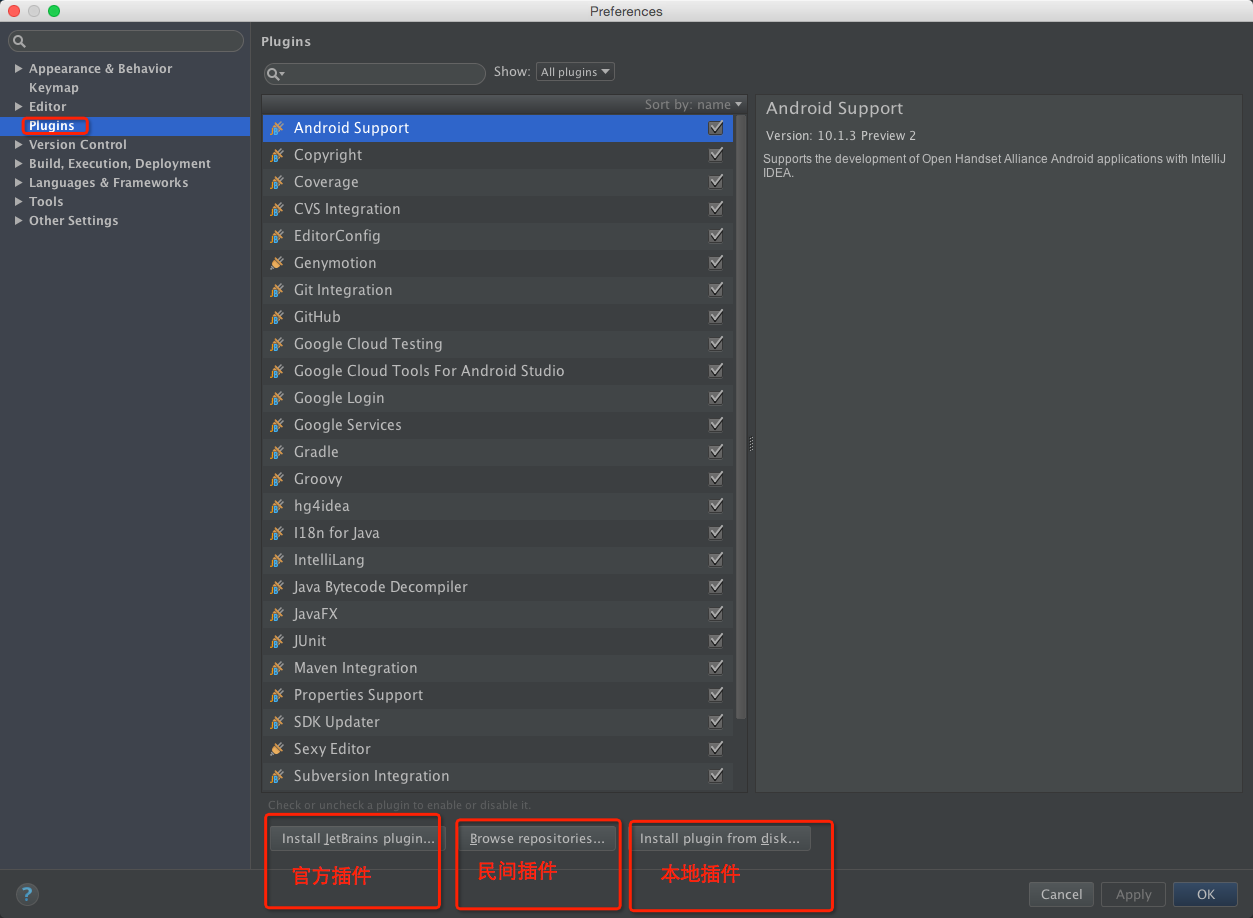Expand the Version Control node

[x=18, y=145]
